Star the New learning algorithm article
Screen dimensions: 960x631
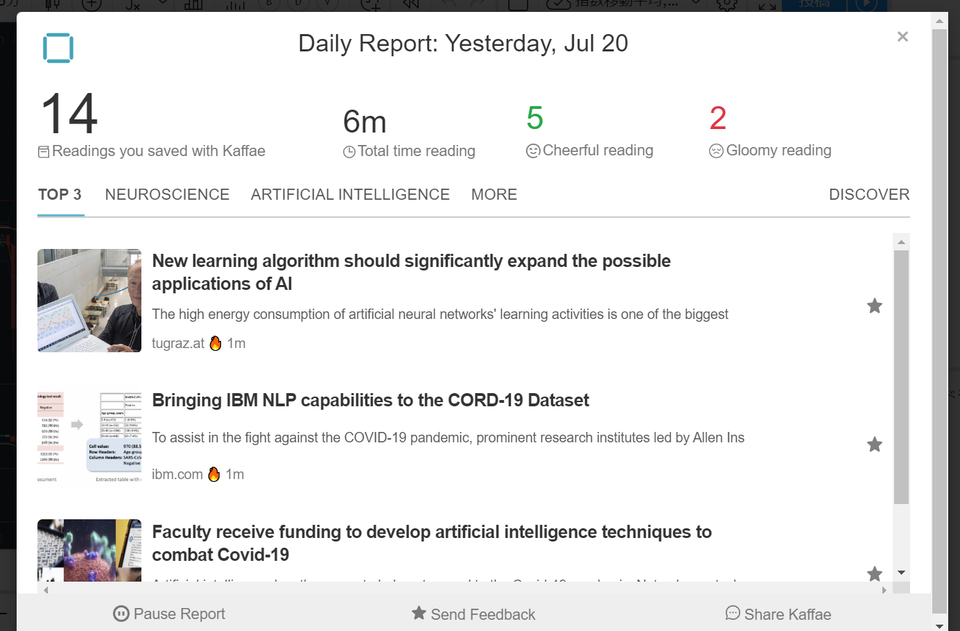pos(874,305)
